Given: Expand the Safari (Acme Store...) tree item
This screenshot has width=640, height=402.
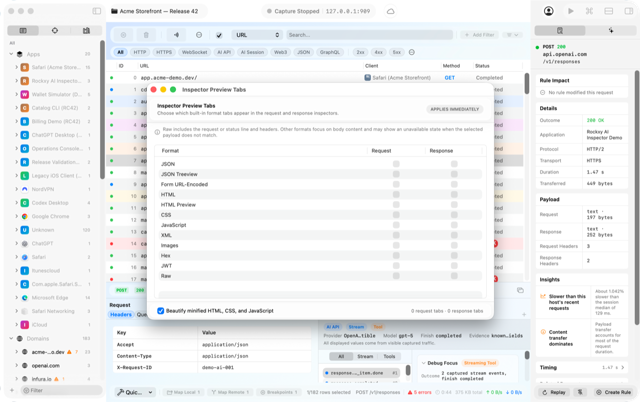Looking at the screenshot, I should pyautogui.click(x=16, y=67).
